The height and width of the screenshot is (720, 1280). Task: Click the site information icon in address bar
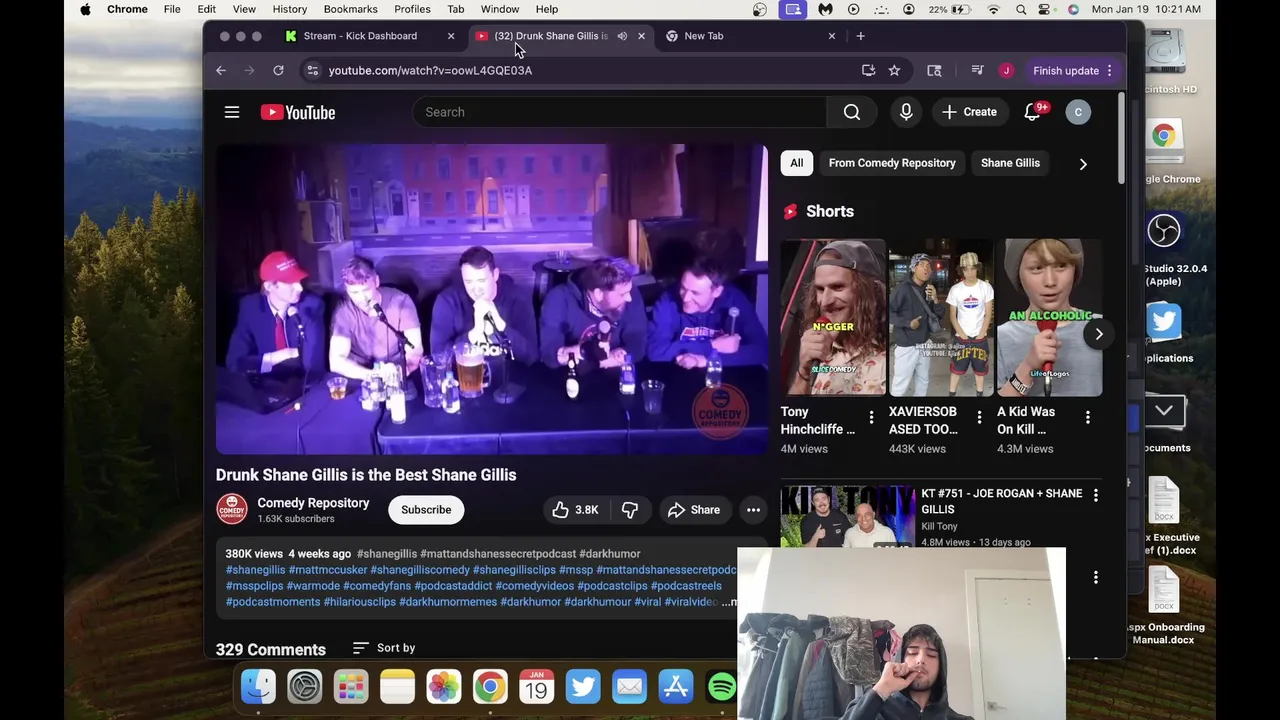(313, 70)
